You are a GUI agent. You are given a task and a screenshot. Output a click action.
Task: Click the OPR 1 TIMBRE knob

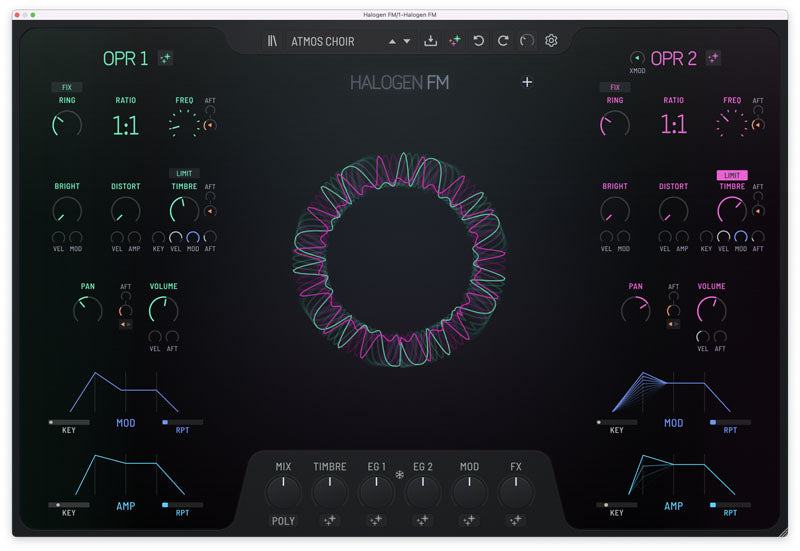(x=184, y=210)
